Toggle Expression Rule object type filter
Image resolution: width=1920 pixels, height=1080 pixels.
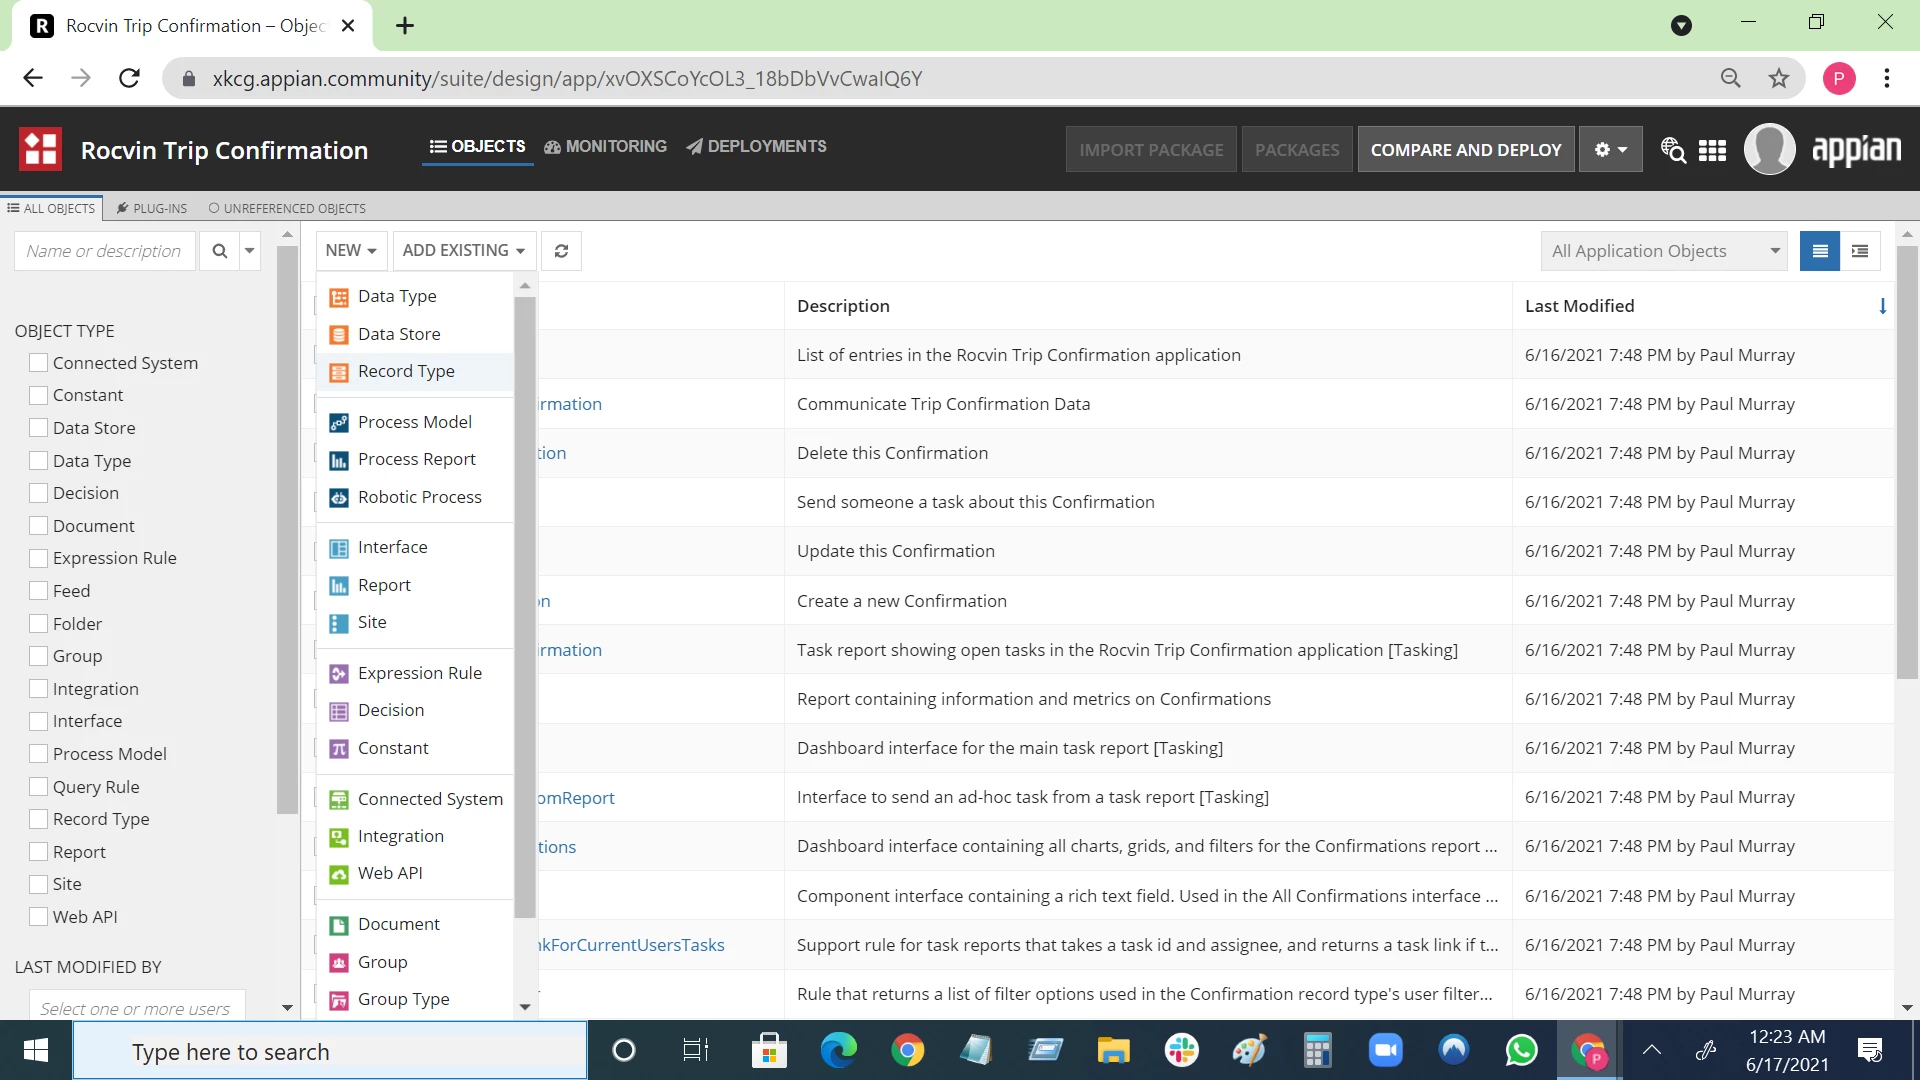point(38,558)
